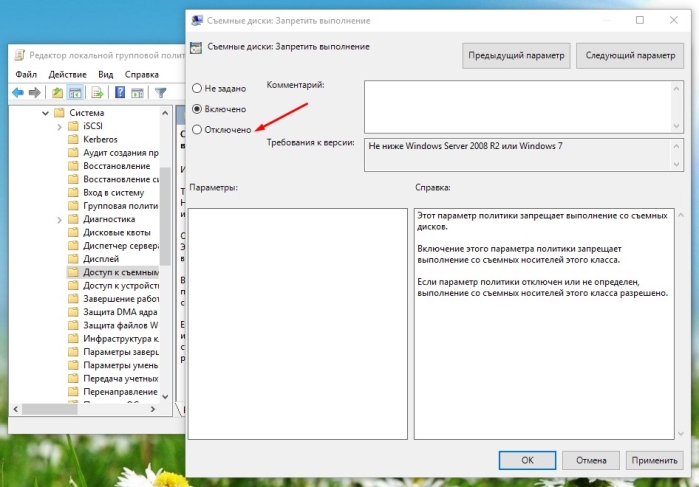Open help with the blue question icon
This screenshot has height=487, width=699.
(120, 92)
